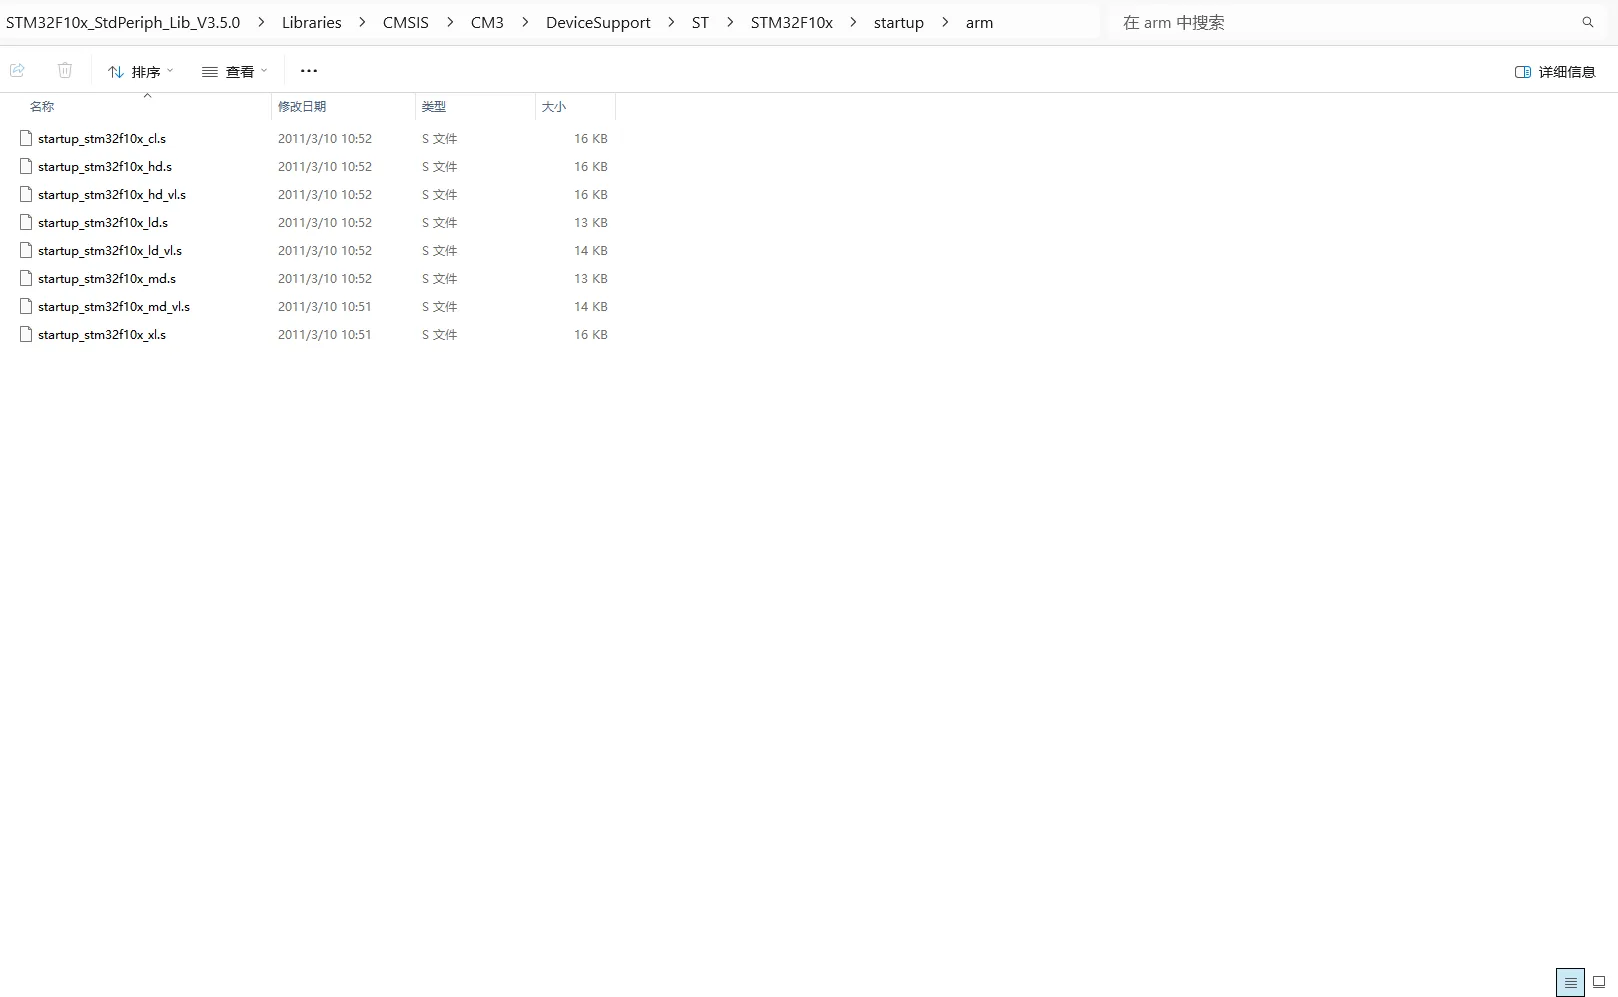The height and width of the screenshot is (997, 1618).
Task: Expand the chevron after STM32F10x in breadcrumb
Action: 853,22
